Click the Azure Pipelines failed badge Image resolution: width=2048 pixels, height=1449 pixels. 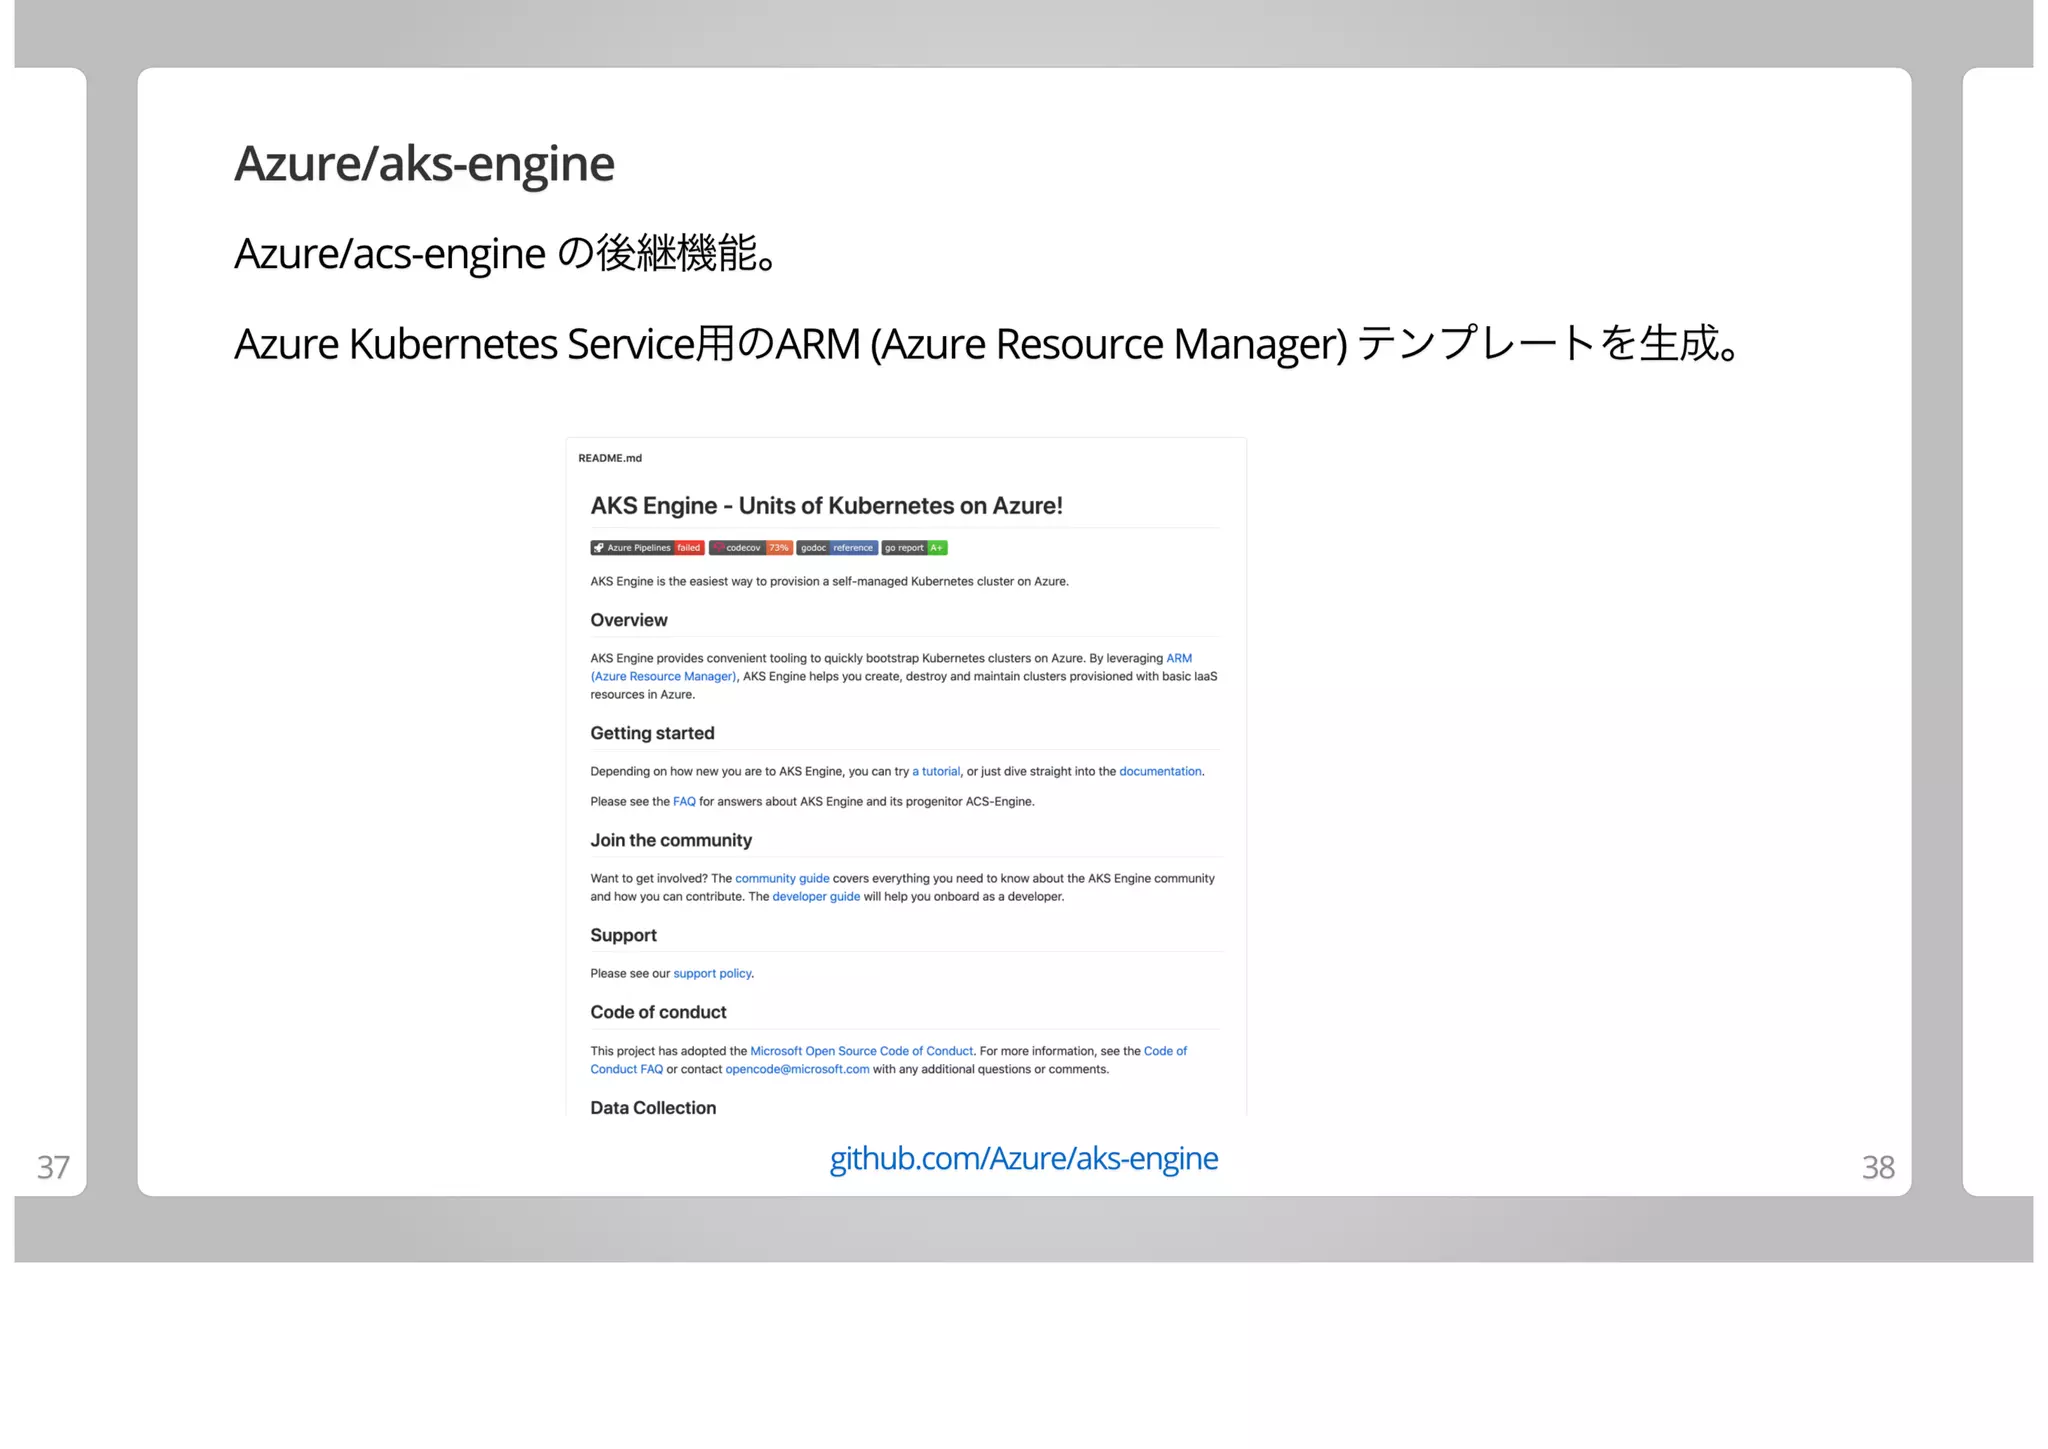point(647,548)
